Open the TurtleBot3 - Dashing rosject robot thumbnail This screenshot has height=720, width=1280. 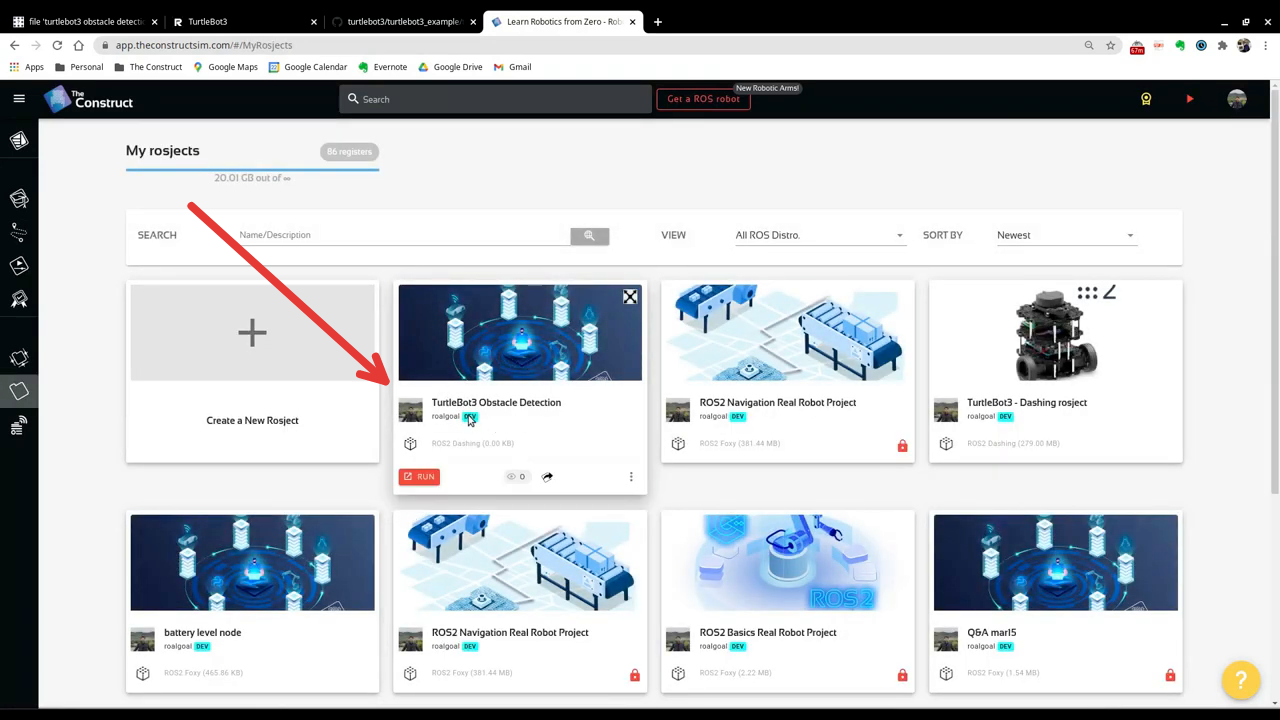[x=1056, y=332]
